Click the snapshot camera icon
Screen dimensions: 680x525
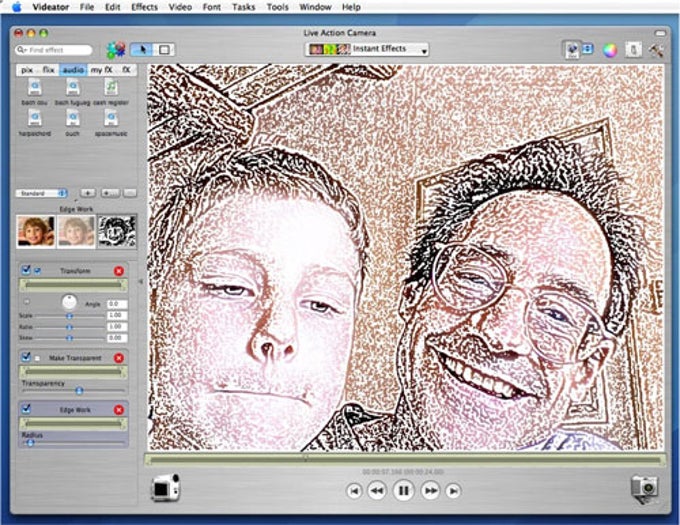pyautogui.click(x=644, y=489)
